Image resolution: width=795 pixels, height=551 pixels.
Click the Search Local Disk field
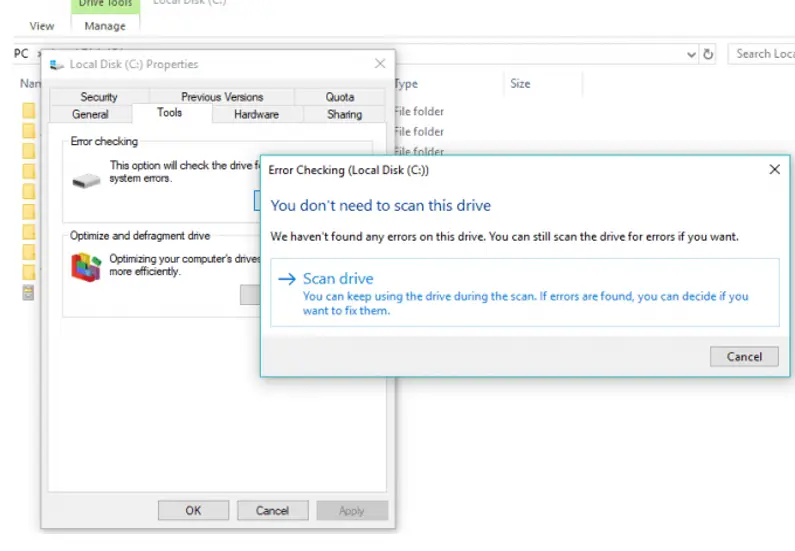click(762, 54)
